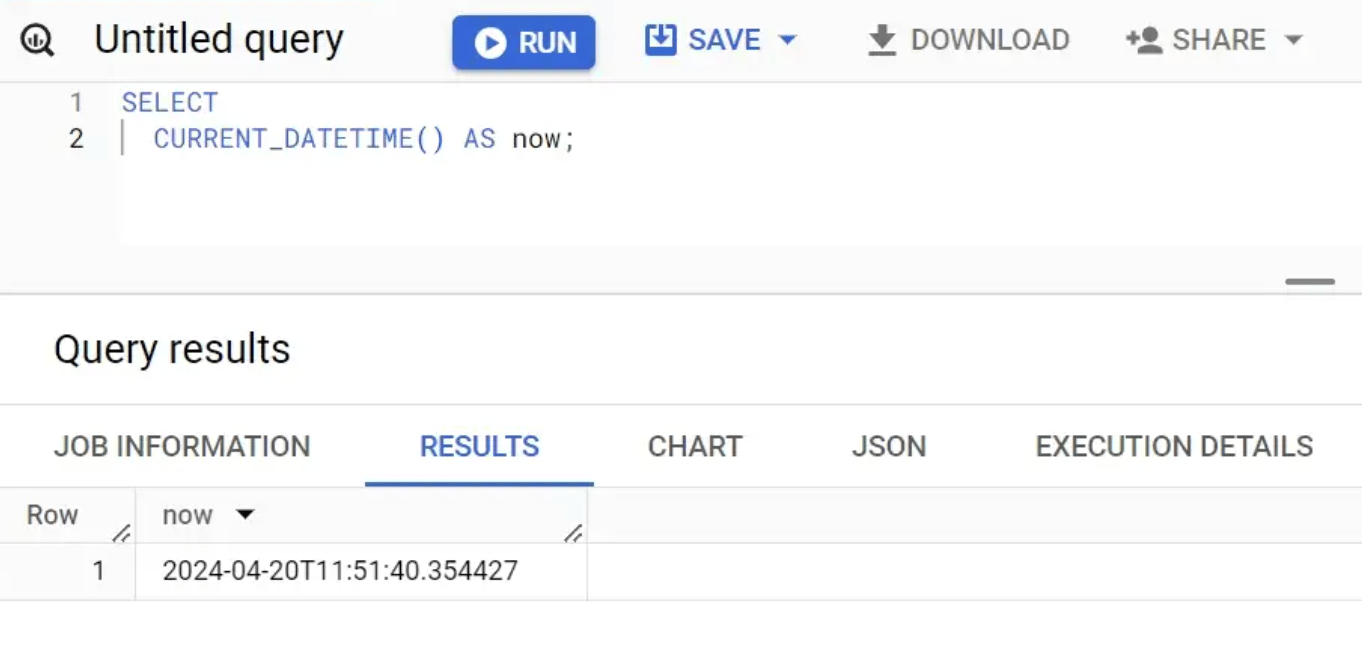Select the RESULTS tab

[x=479, y=446]
